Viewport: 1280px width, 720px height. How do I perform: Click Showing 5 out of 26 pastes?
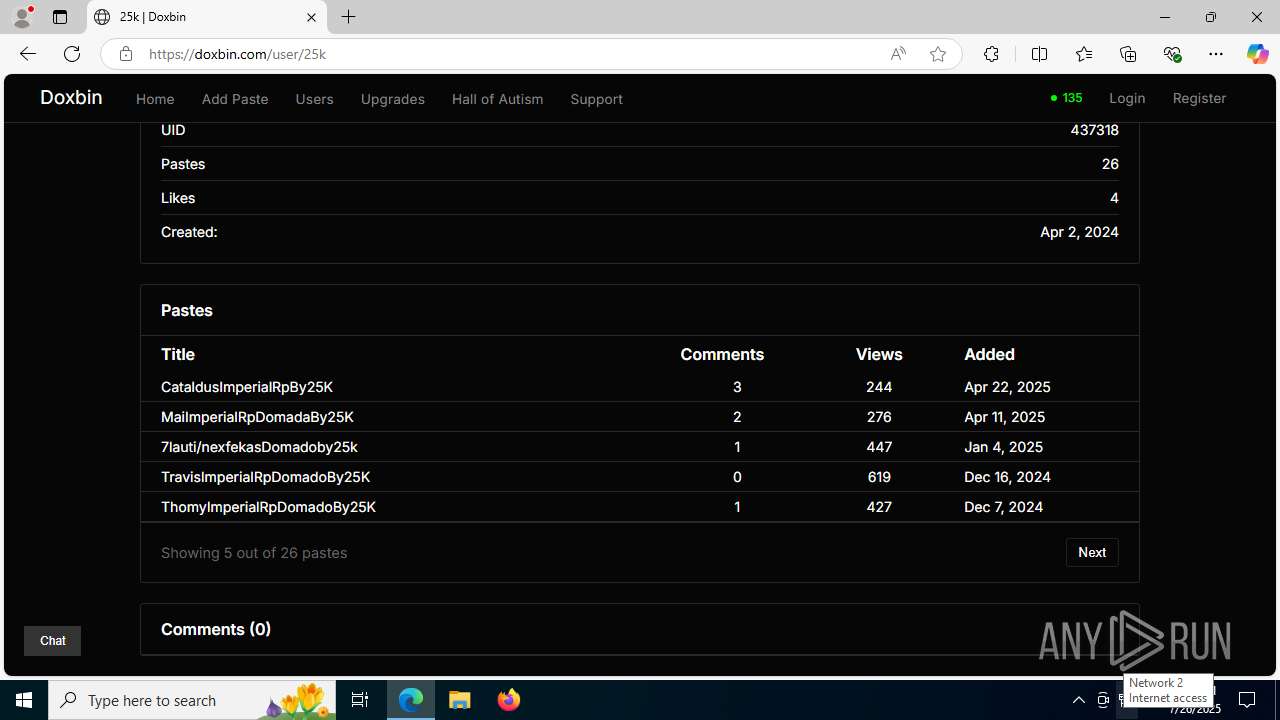click(x=254, y=553)
